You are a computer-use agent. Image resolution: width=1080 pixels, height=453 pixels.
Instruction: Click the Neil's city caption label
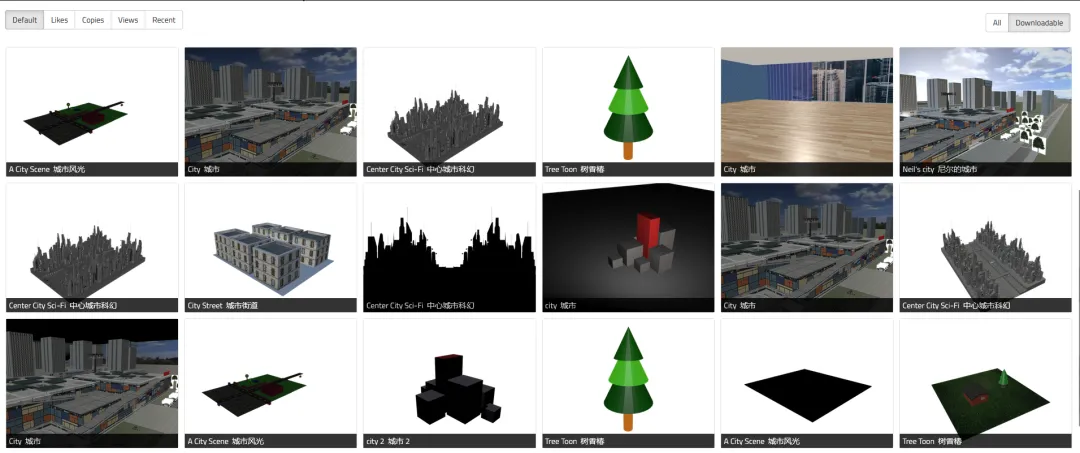point(940,170)
